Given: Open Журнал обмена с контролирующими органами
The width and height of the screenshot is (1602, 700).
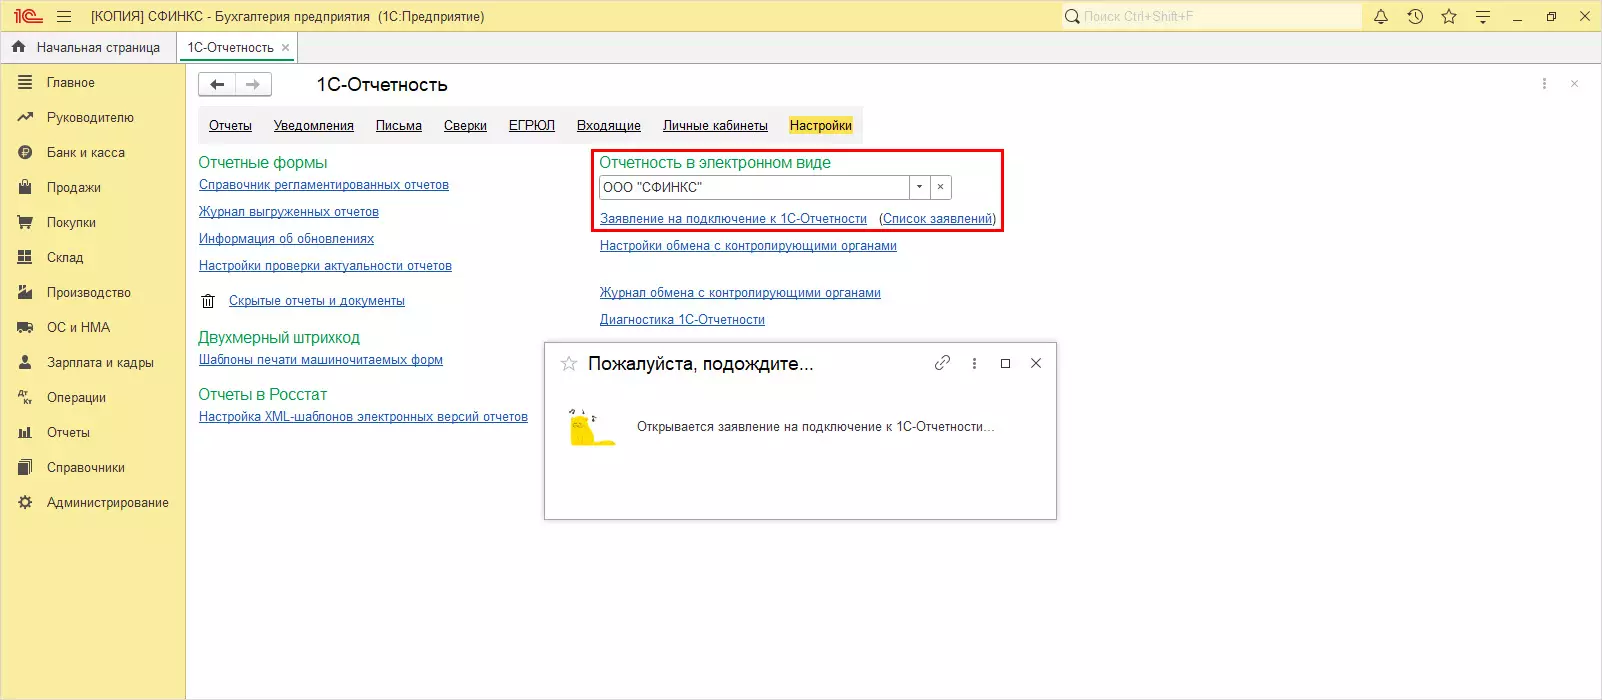Looking at the screenshot, I should coord(740,293).
